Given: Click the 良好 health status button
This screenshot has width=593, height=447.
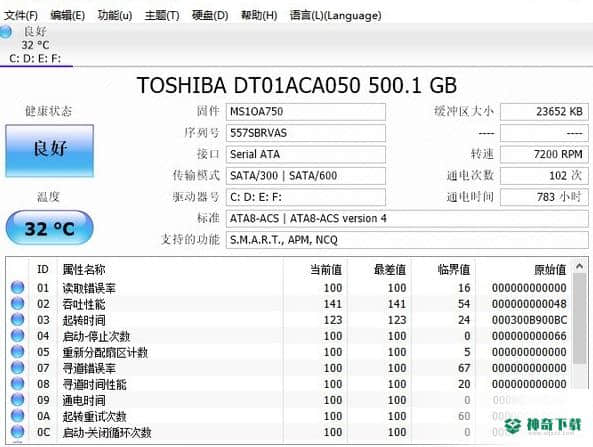Looking at the screenshot, I should pyautogui.click(x=50, y=151).
